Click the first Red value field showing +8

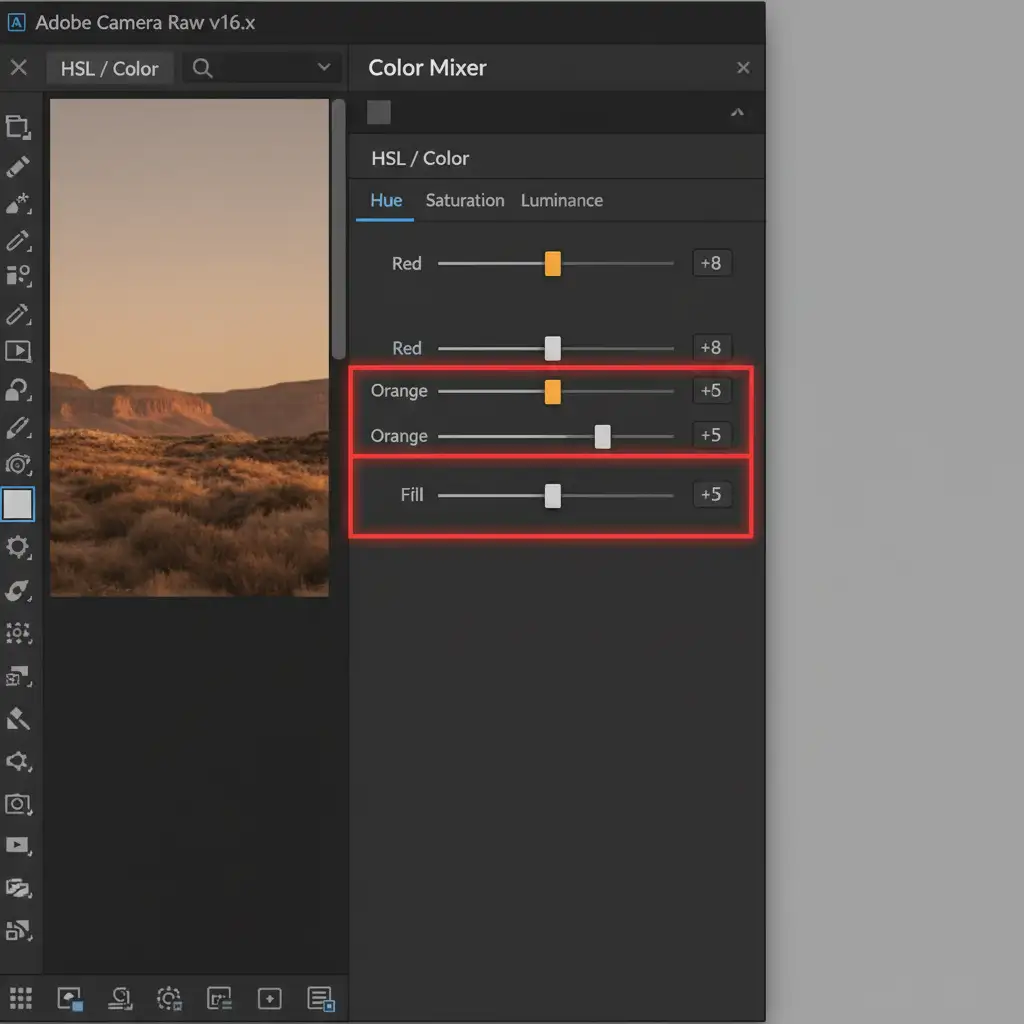click(711, 264)
